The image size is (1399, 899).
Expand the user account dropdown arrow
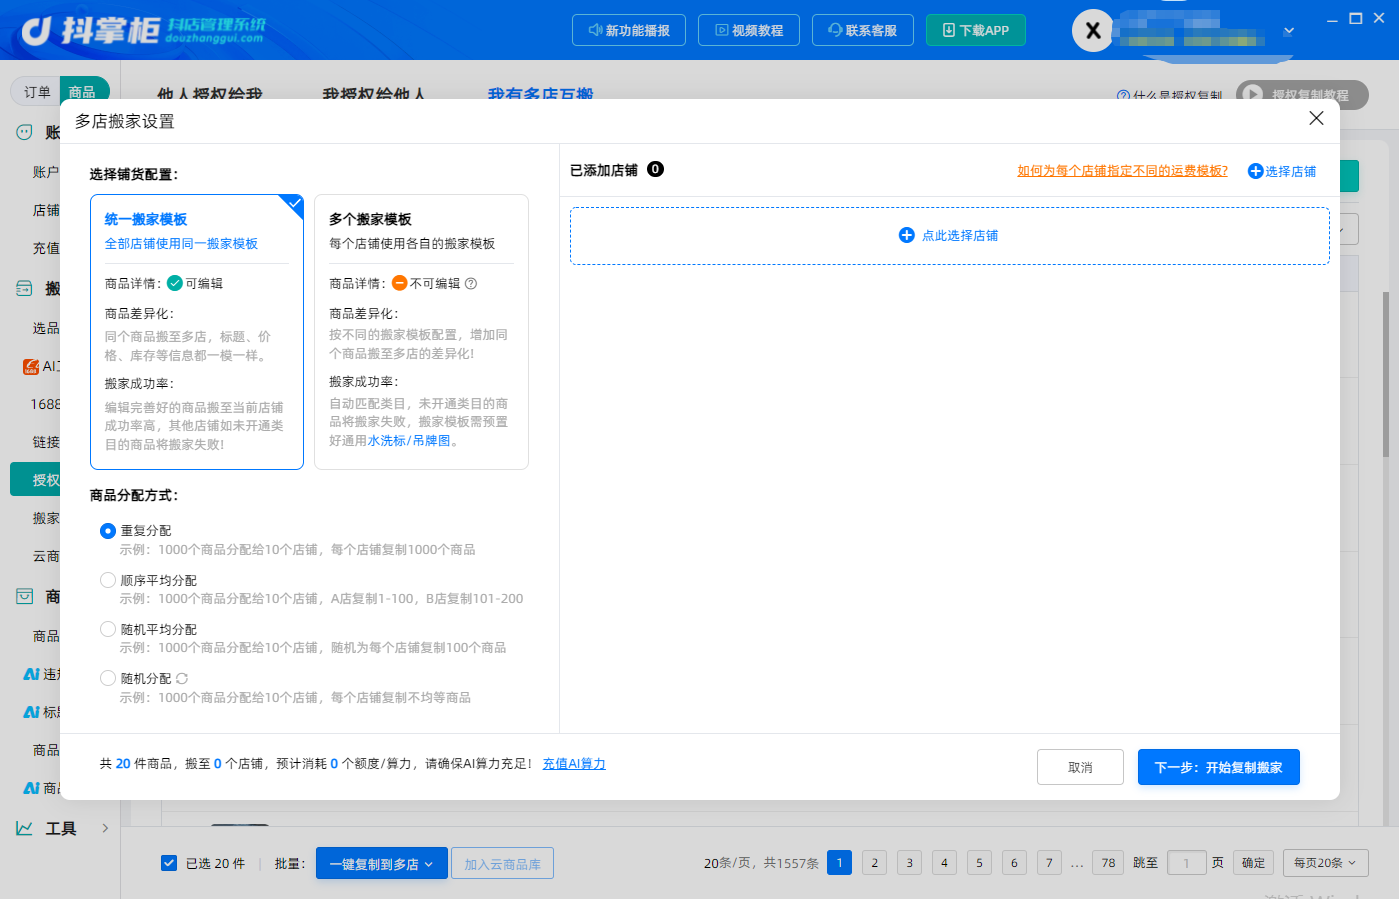[x=1289, y=31]
